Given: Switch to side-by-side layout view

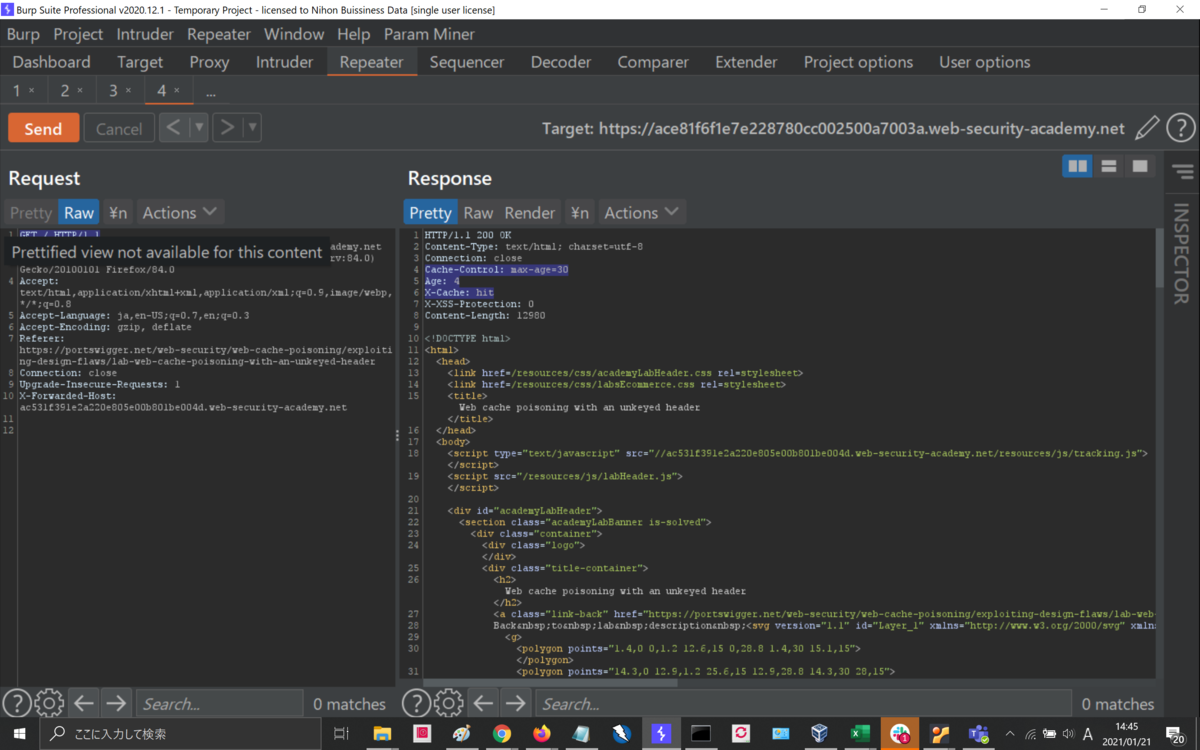Looking at the screenshot, I should click(x=1077, y=166).
